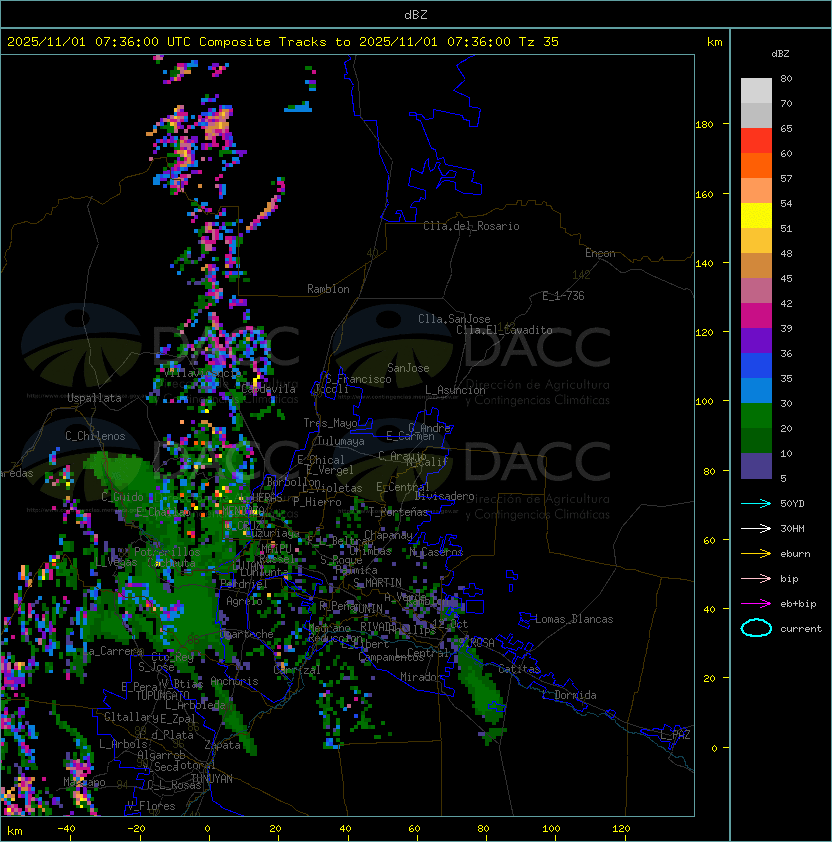Click the N_Caseros map label

[436, 551]
